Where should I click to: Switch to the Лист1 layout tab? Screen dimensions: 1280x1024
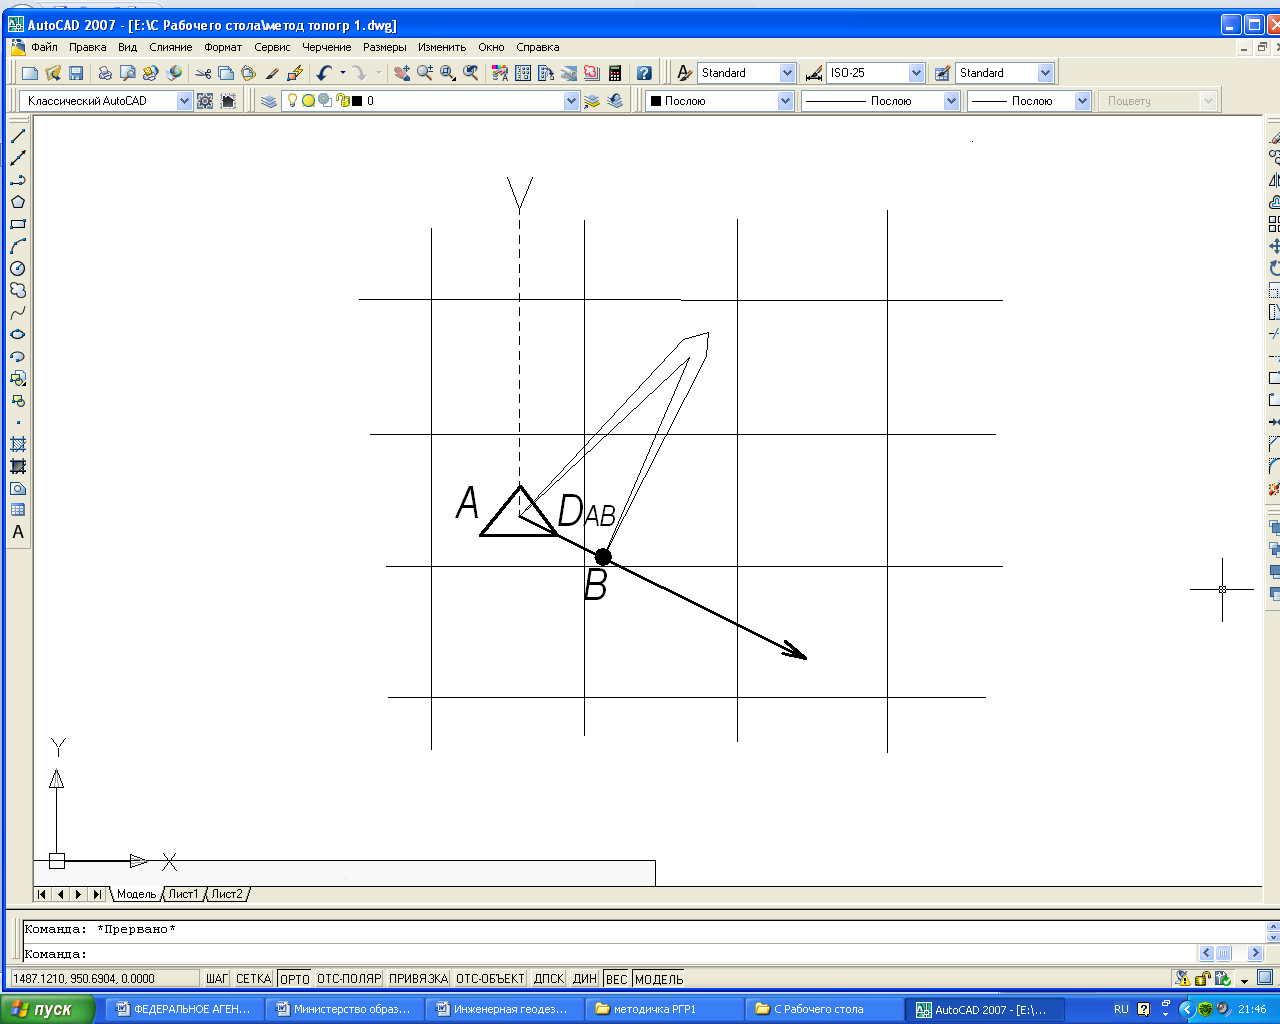[x=183, y=894]
